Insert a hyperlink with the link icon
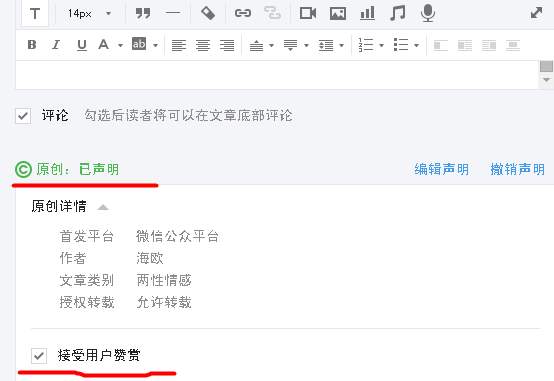 click(243, 13)
